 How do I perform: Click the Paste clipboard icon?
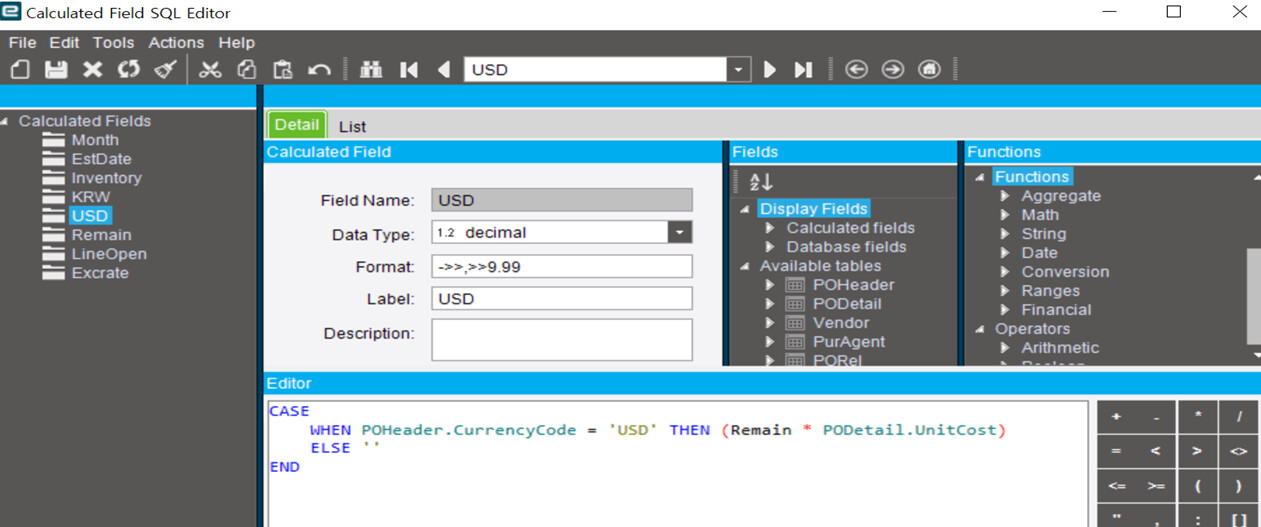(283, 70)
